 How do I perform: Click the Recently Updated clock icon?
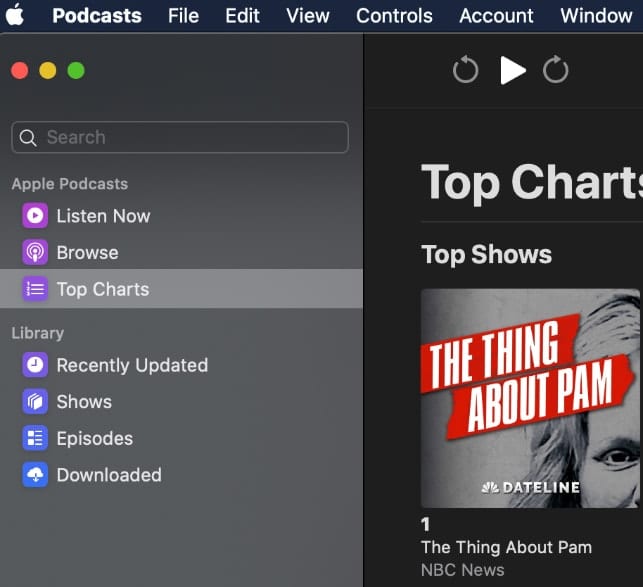pyautogui.click(x=35, y=365)
